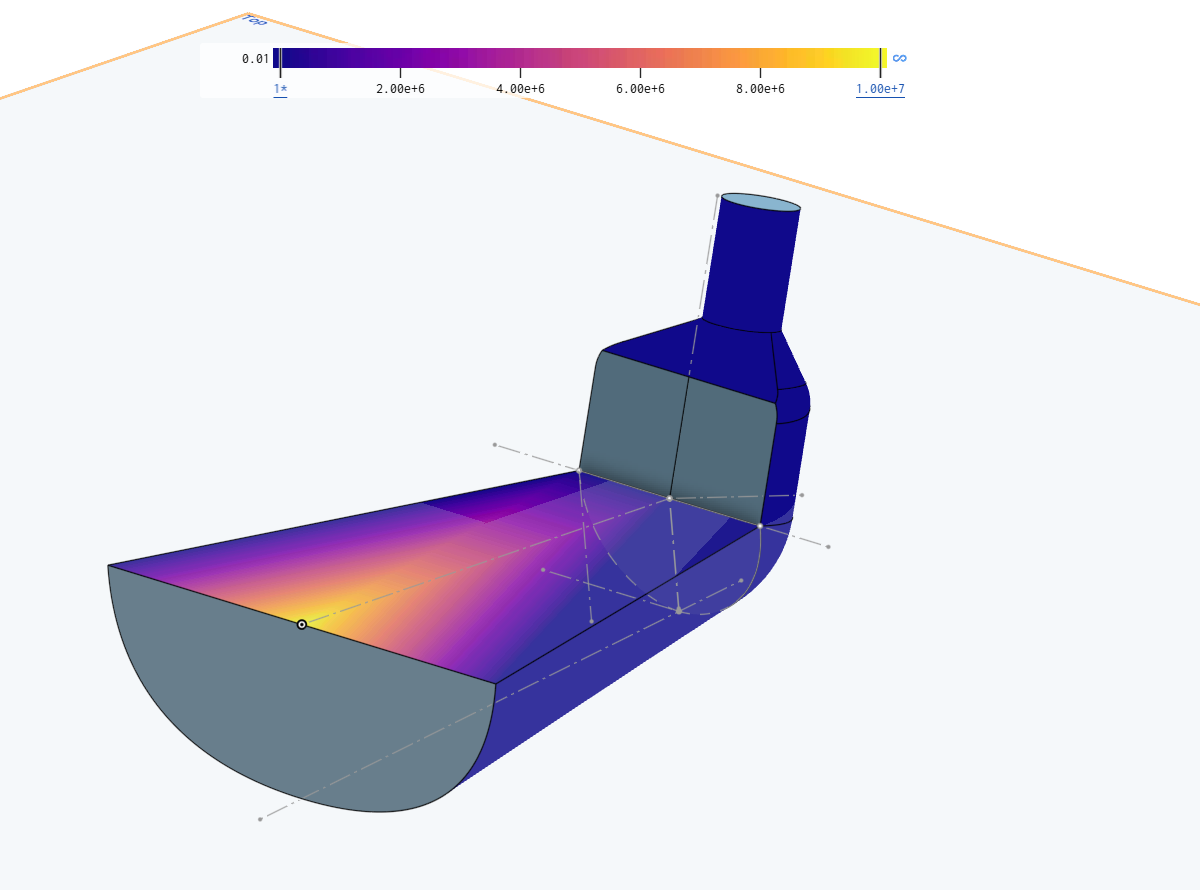This screenshot has width=1200, height=890.
Task: Click the infinity symbol on the colorbar
Action: click(x=899, y=58)
